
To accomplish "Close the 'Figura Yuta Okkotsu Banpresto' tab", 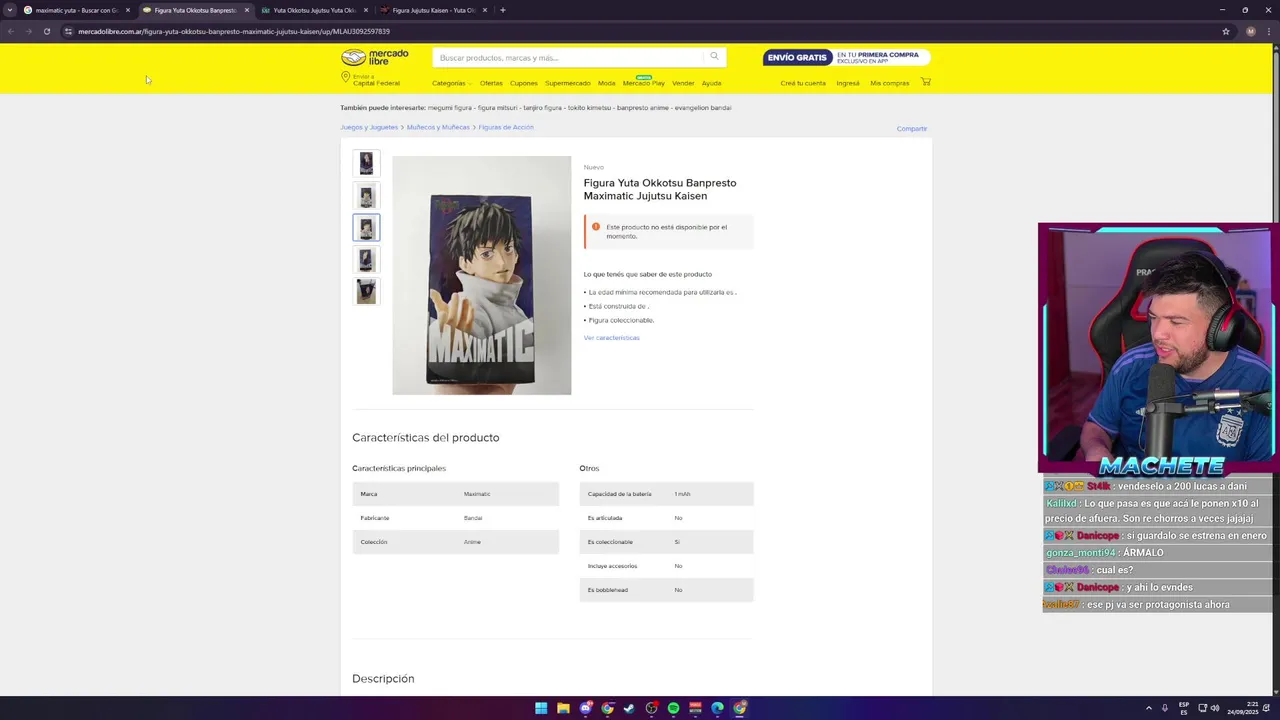I will [246, 10].
